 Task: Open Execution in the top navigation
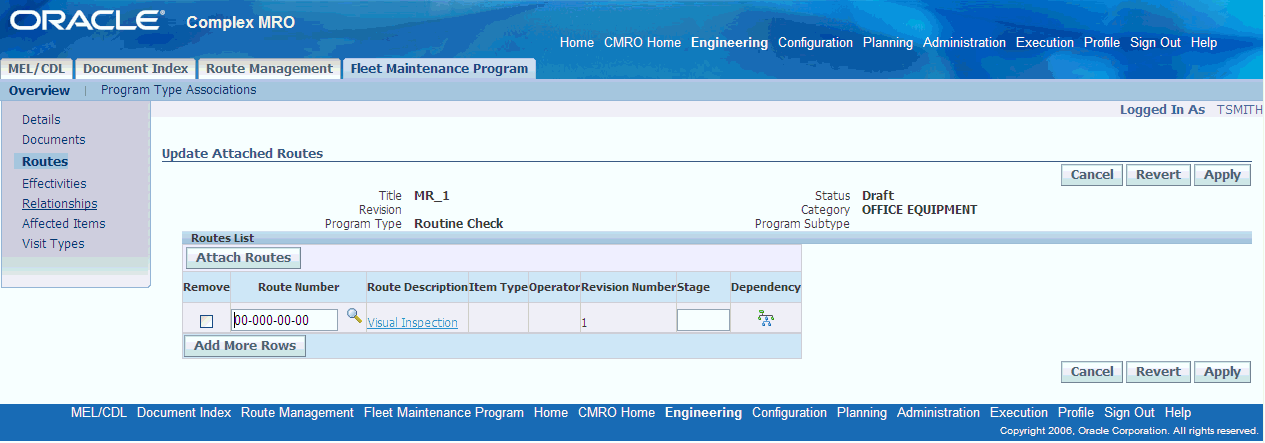[x=1045, y=43]
